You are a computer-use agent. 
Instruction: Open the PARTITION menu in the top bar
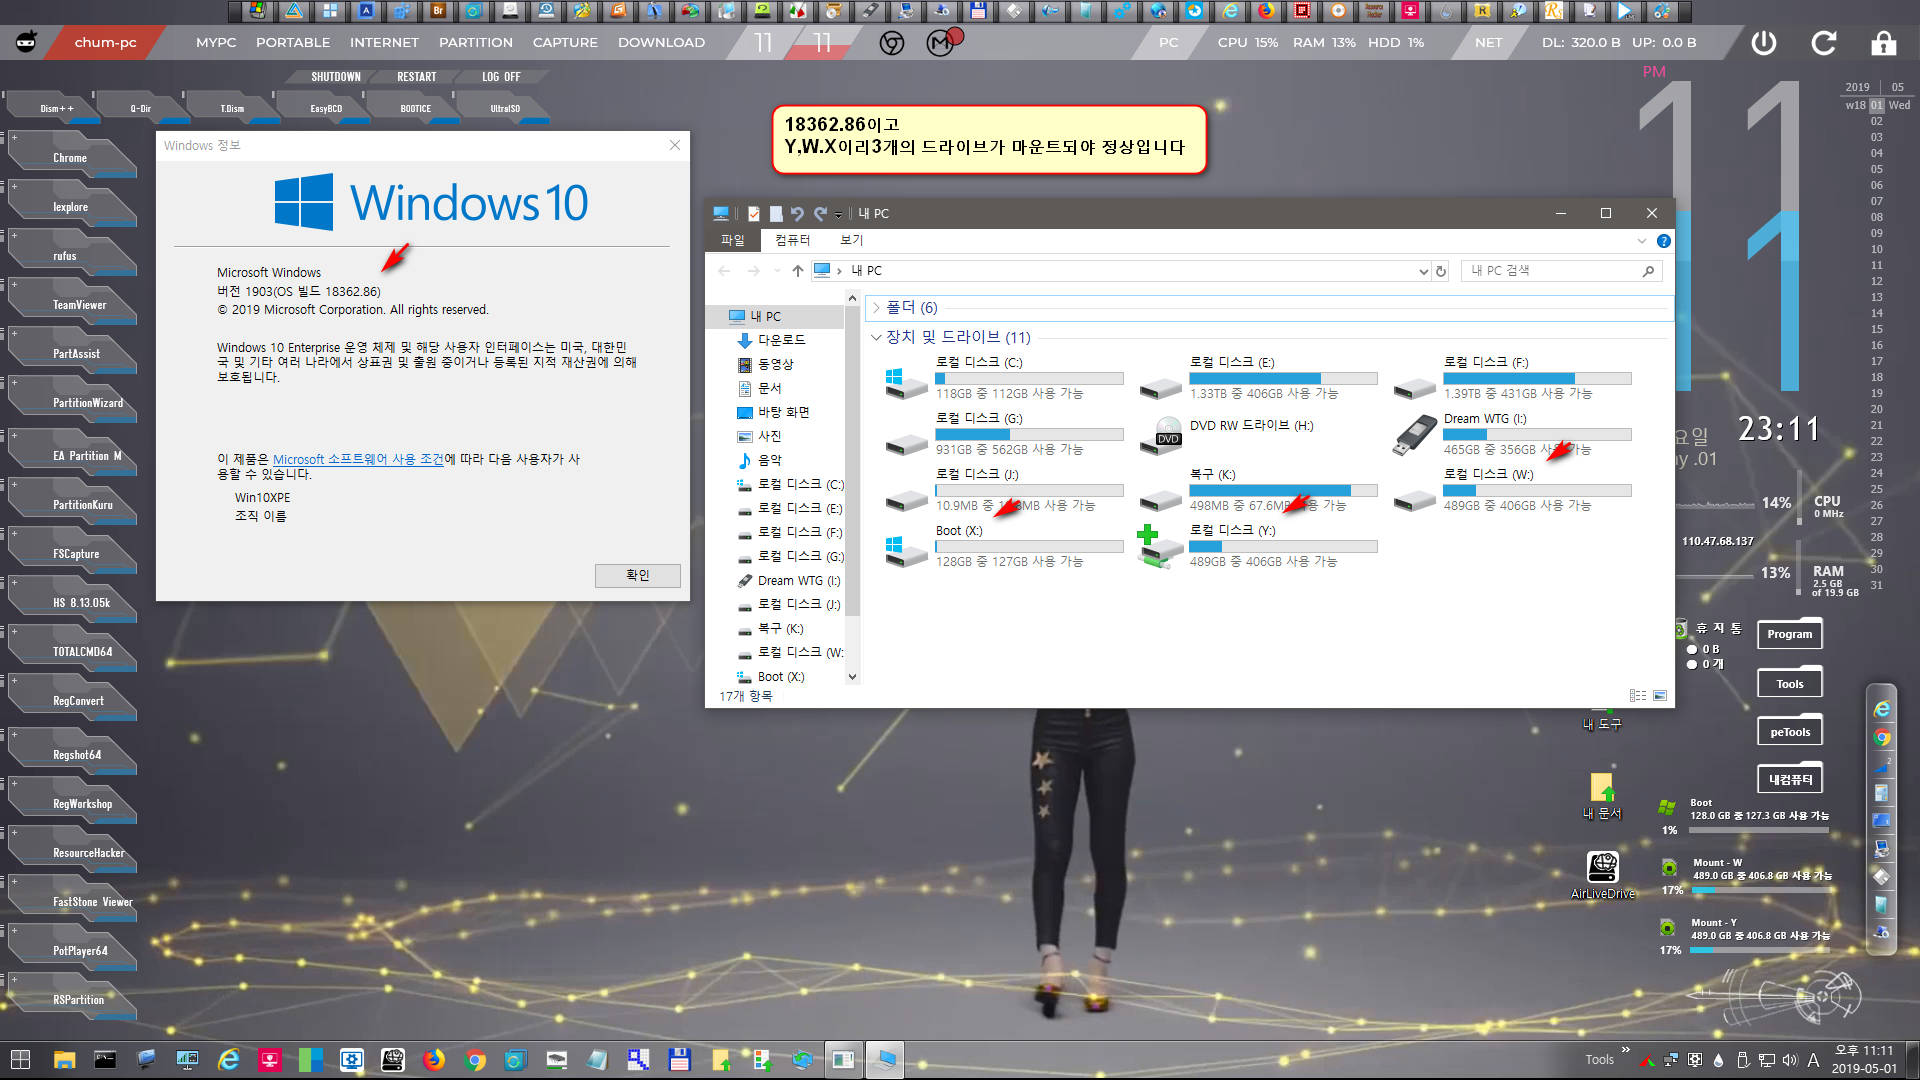[x=476, y=43]
